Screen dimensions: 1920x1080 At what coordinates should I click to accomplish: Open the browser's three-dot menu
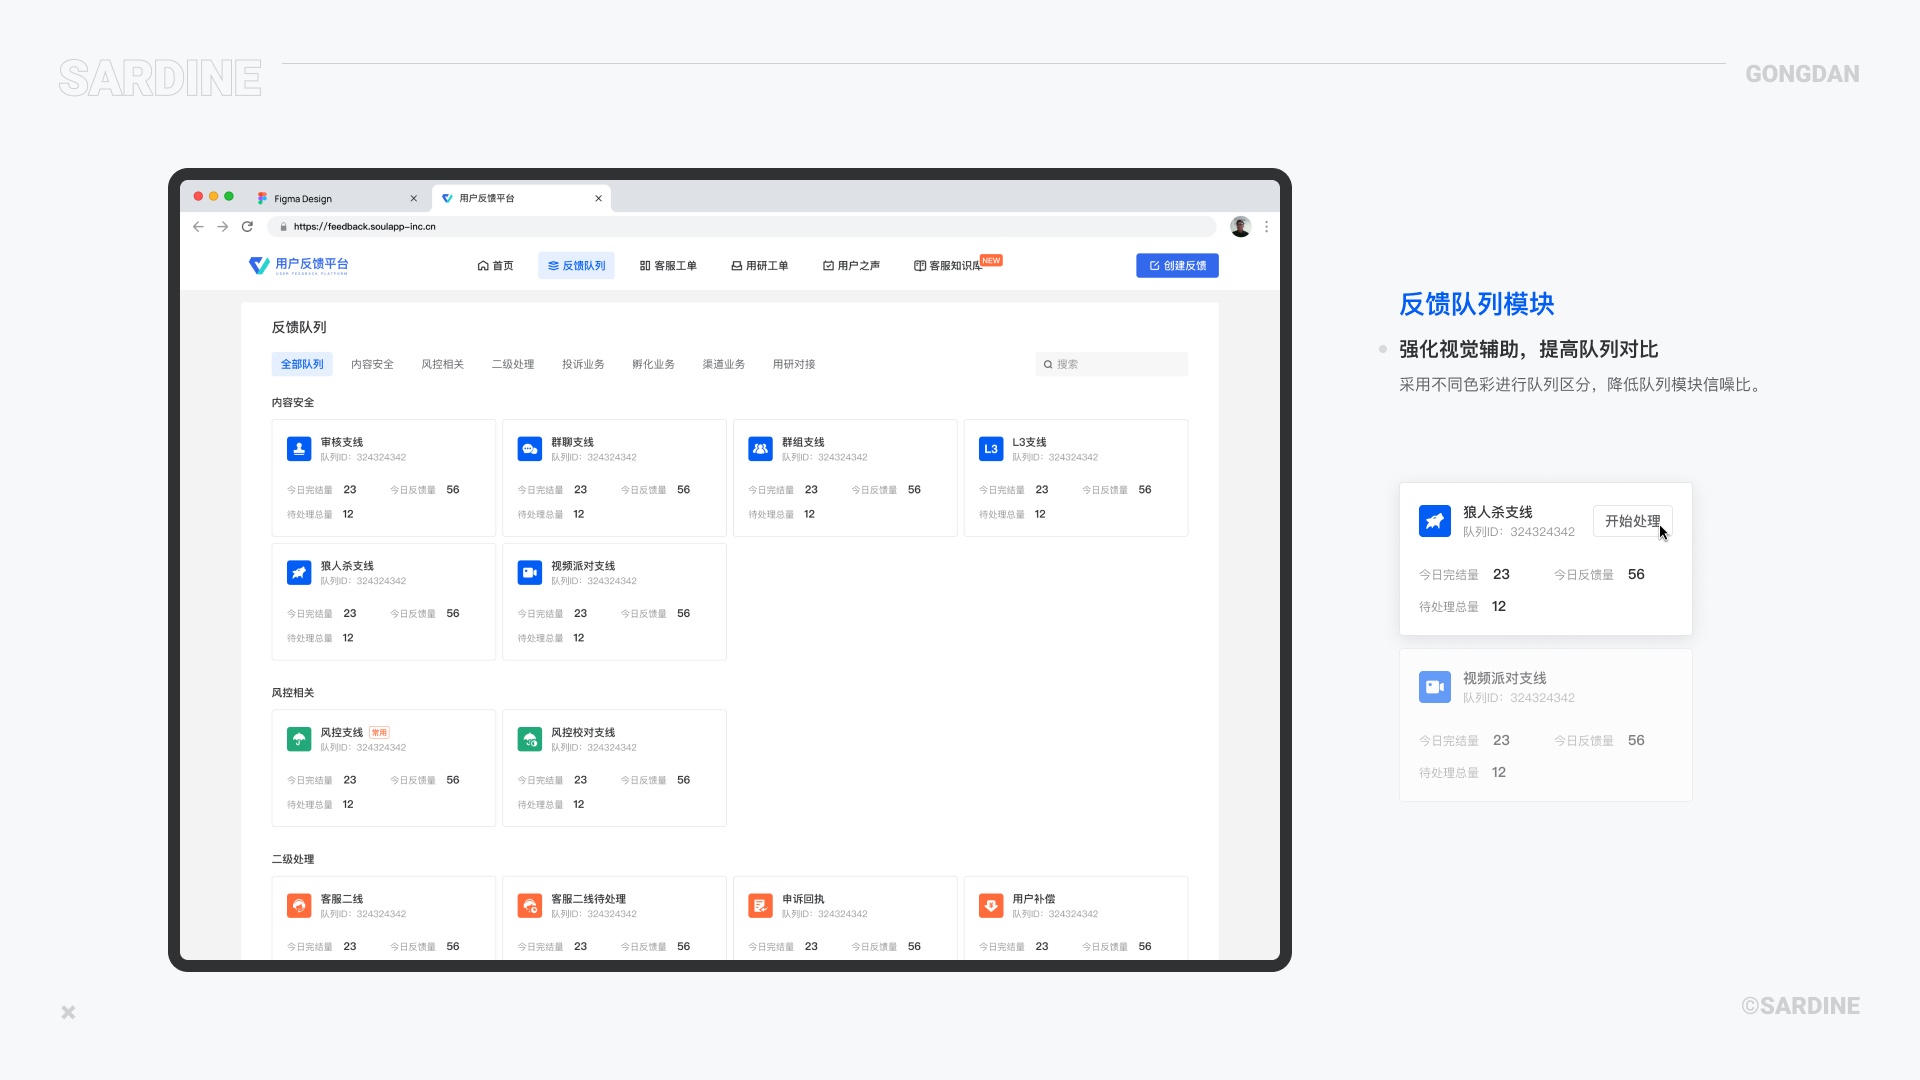coord(1266,227)
